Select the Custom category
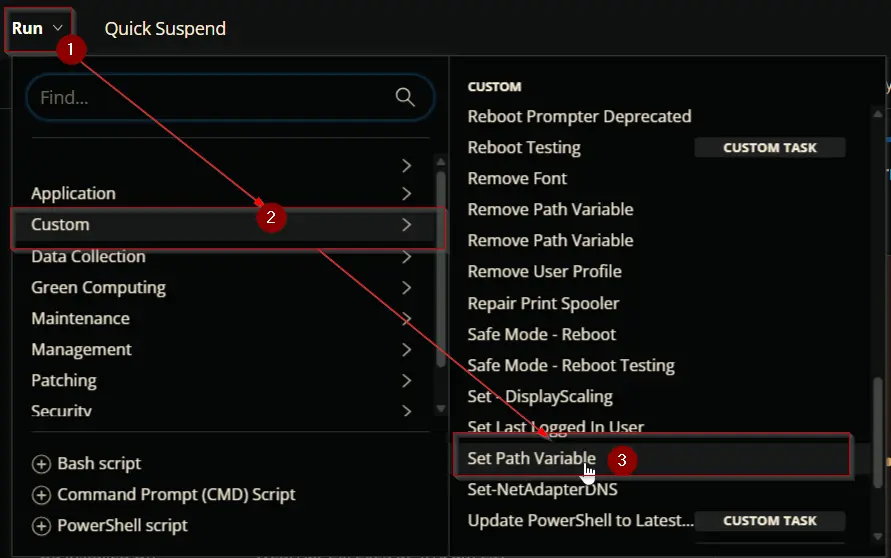This screenshot has height=558, width=891. pos(227,226)
